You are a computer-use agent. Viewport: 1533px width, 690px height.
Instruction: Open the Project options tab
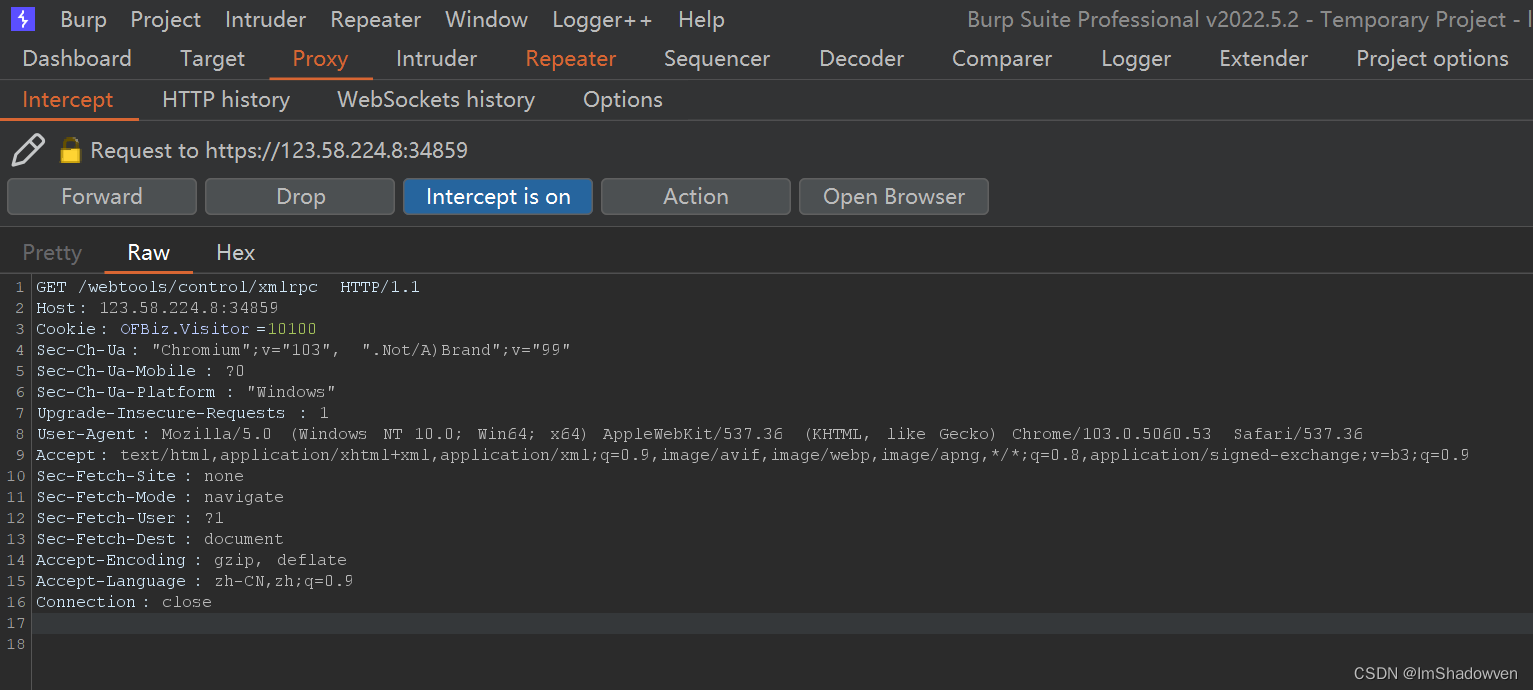(1432, 59)
